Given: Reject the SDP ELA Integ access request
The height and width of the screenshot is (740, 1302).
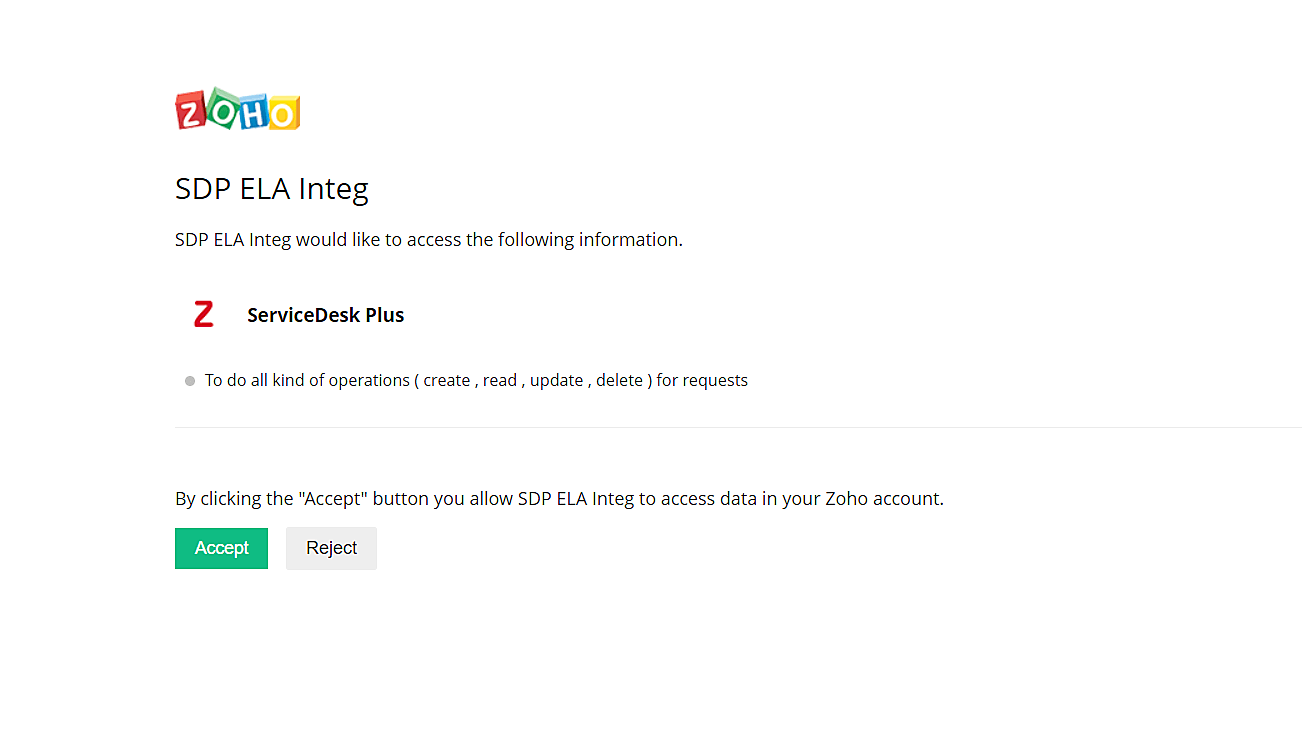Looking at the screenshot, I should click(x=331, y=548).
